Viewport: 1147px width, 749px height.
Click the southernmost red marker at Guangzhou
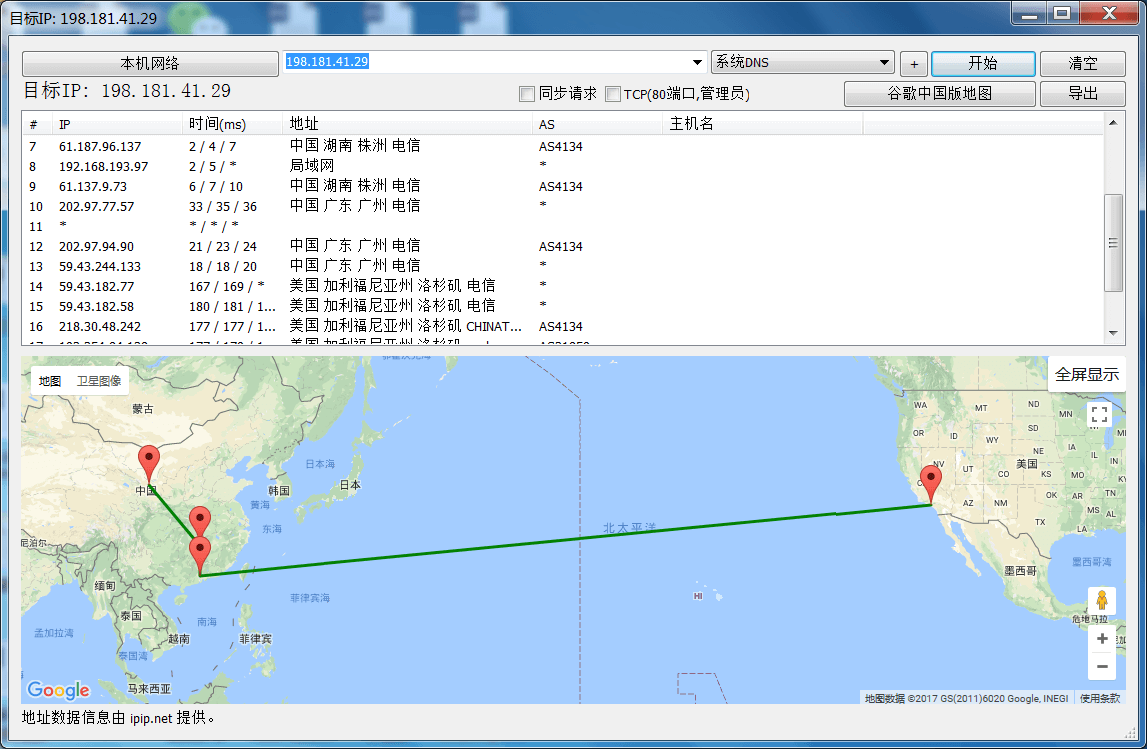click(x=200, y=554)
